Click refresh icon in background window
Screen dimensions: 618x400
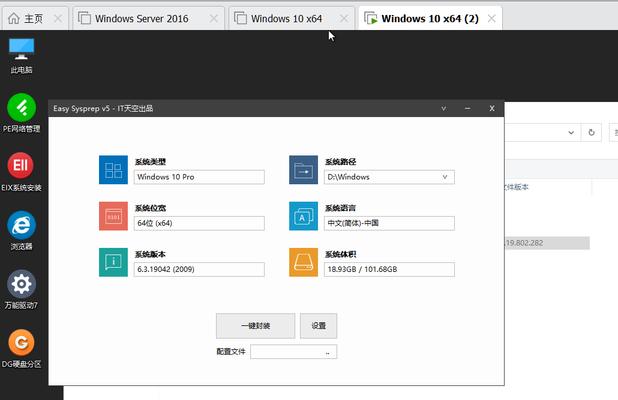click(591, 132)
